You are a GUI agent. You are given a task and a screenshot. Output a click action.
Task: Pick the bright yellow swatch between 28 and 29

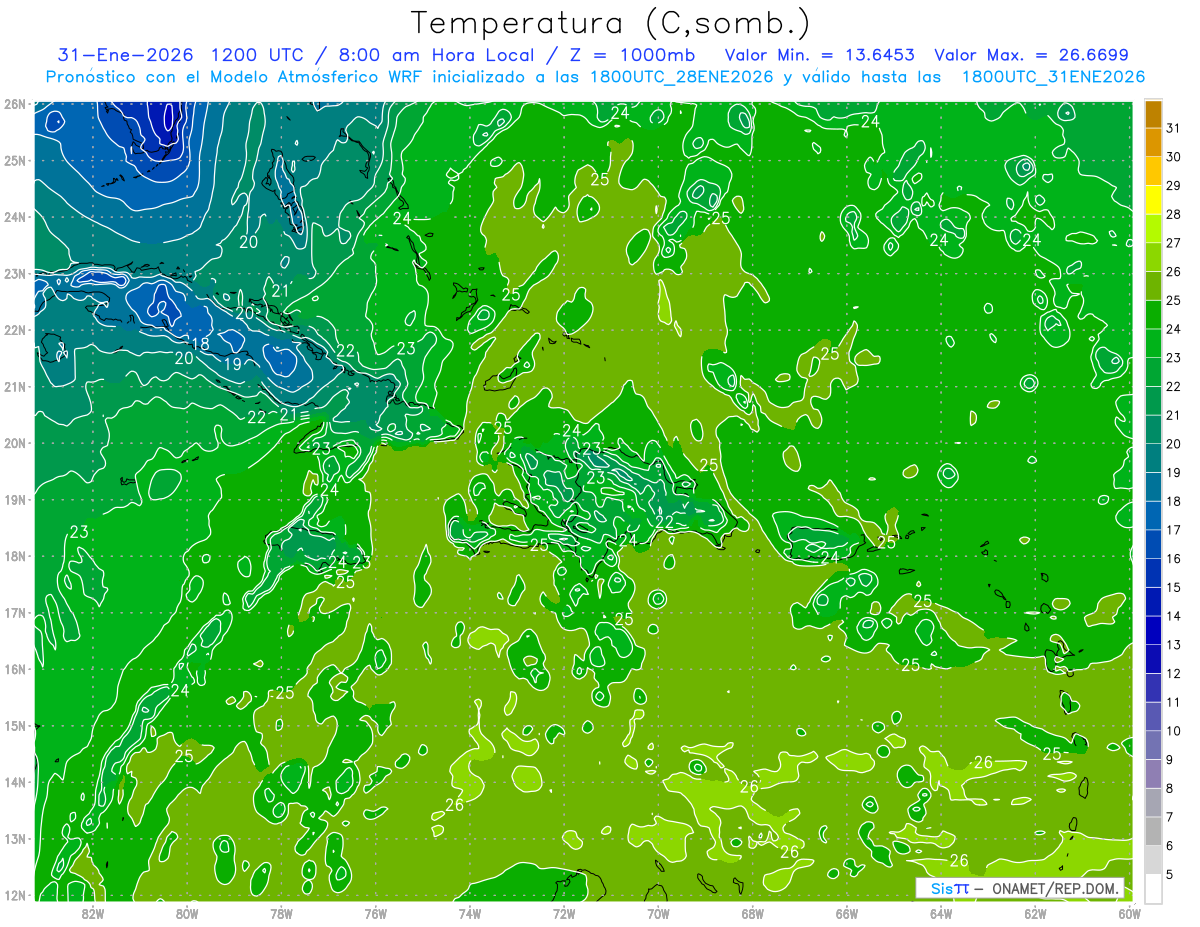[x=1153, y=201]
